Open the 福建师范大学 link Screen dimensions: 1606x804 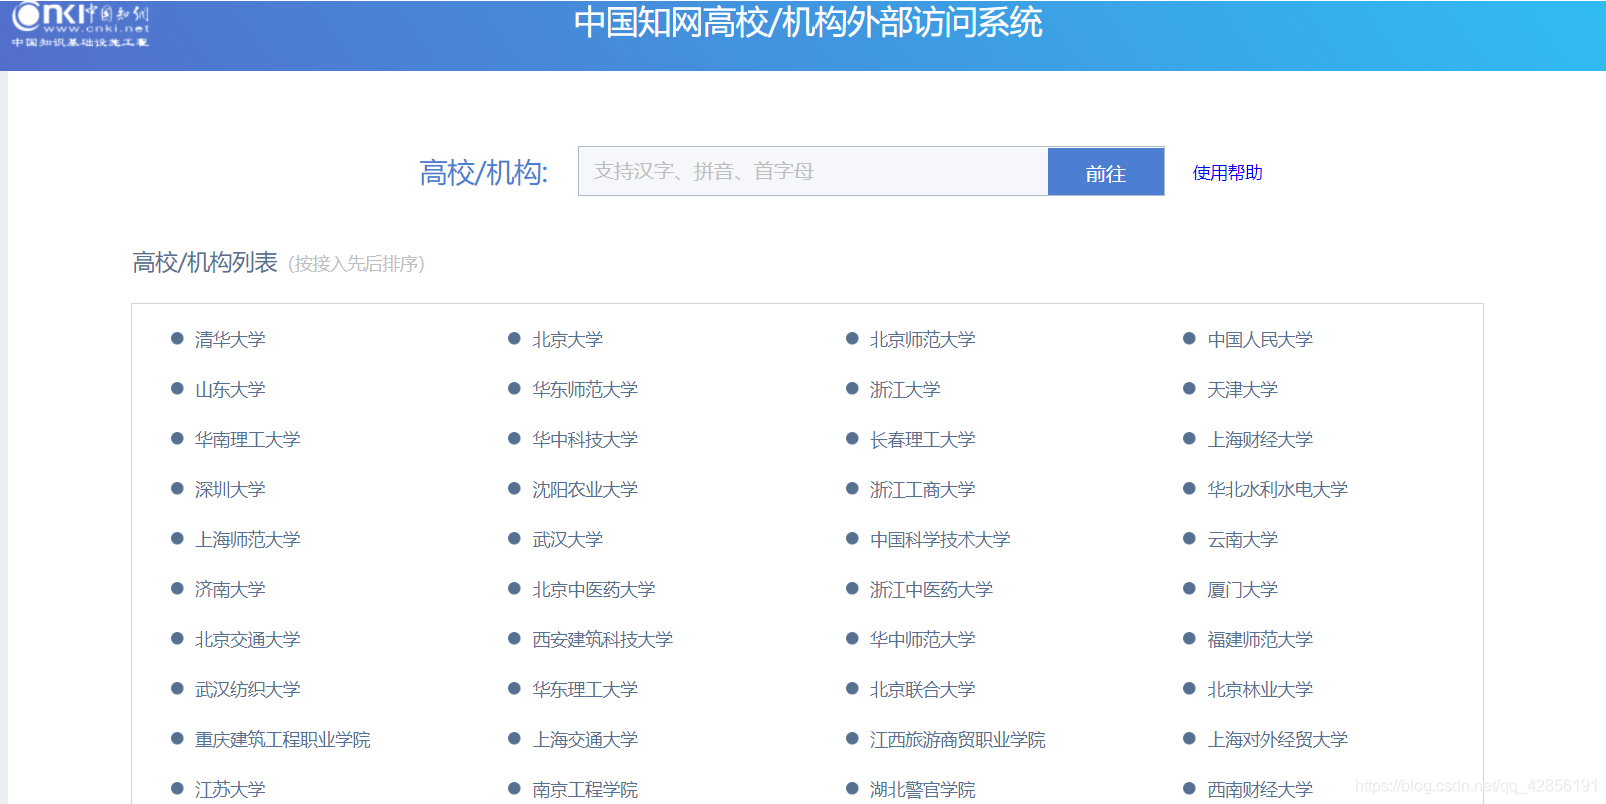pyautogui.click(x=1260, y=640)
